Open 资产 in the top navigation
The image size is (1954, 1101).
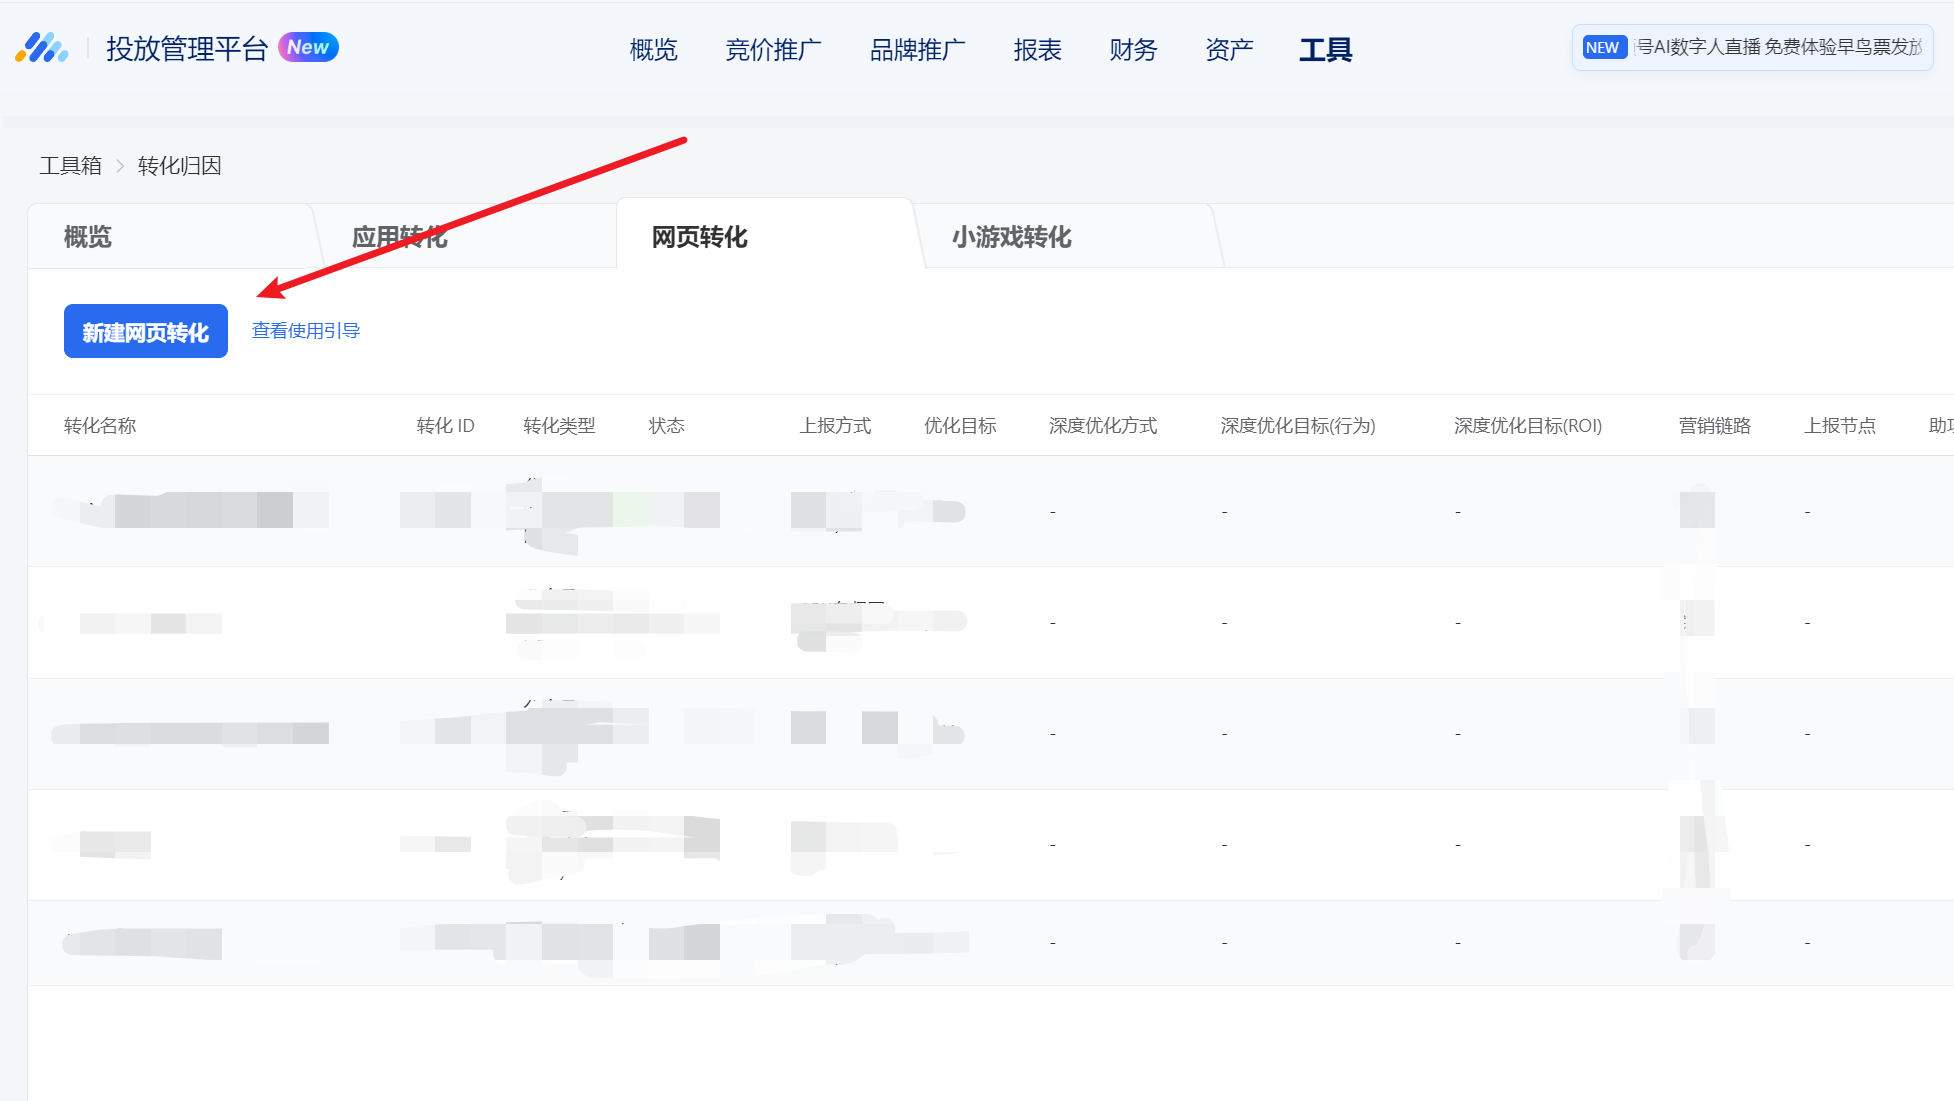1229,49
